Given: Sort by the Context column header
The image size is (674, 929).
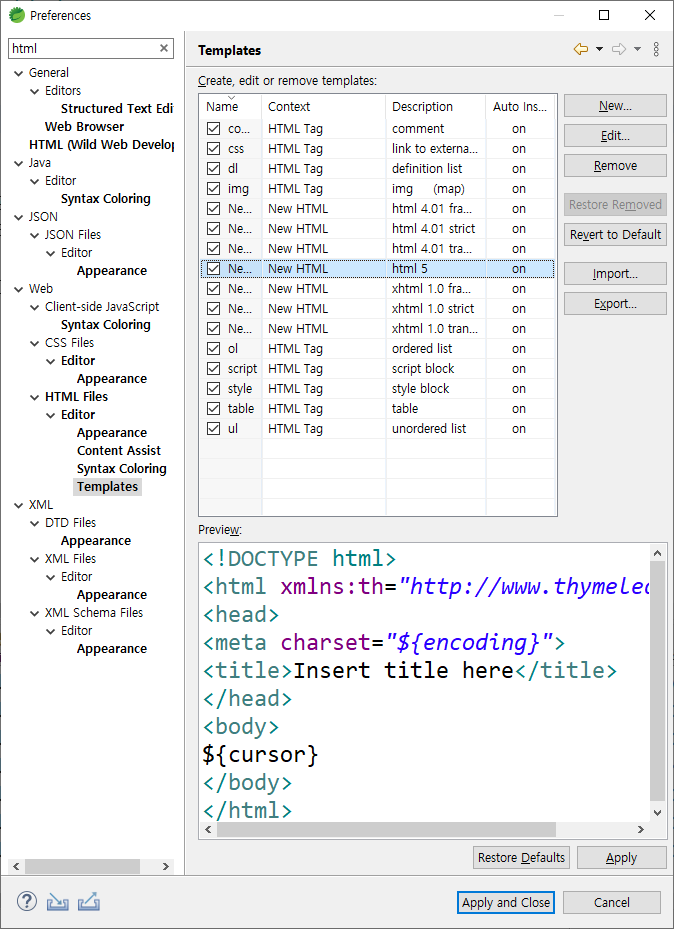Looking at the screenshot, I should tap(323, 107).
